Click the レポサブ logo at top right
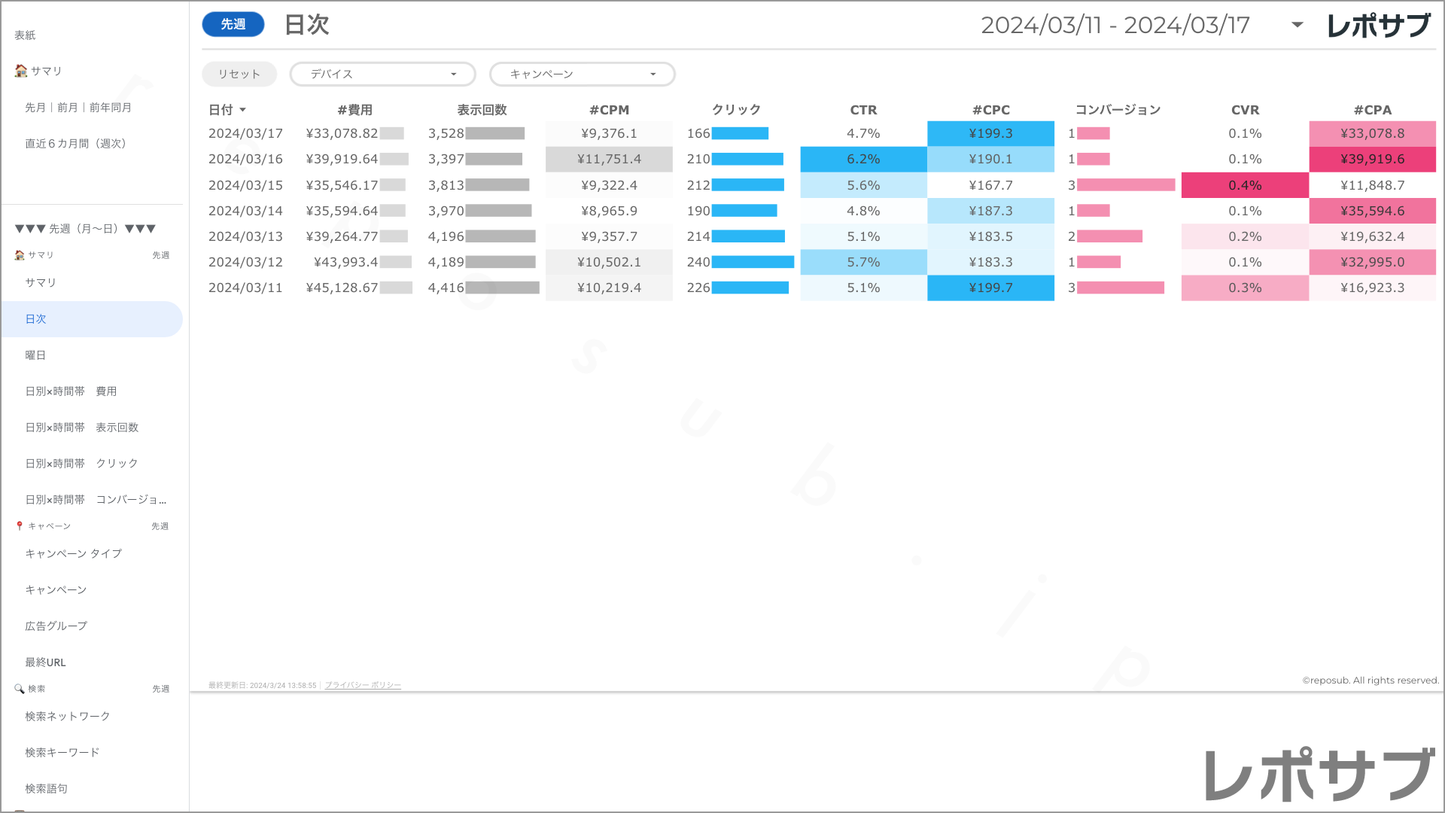 (1378, 26)
